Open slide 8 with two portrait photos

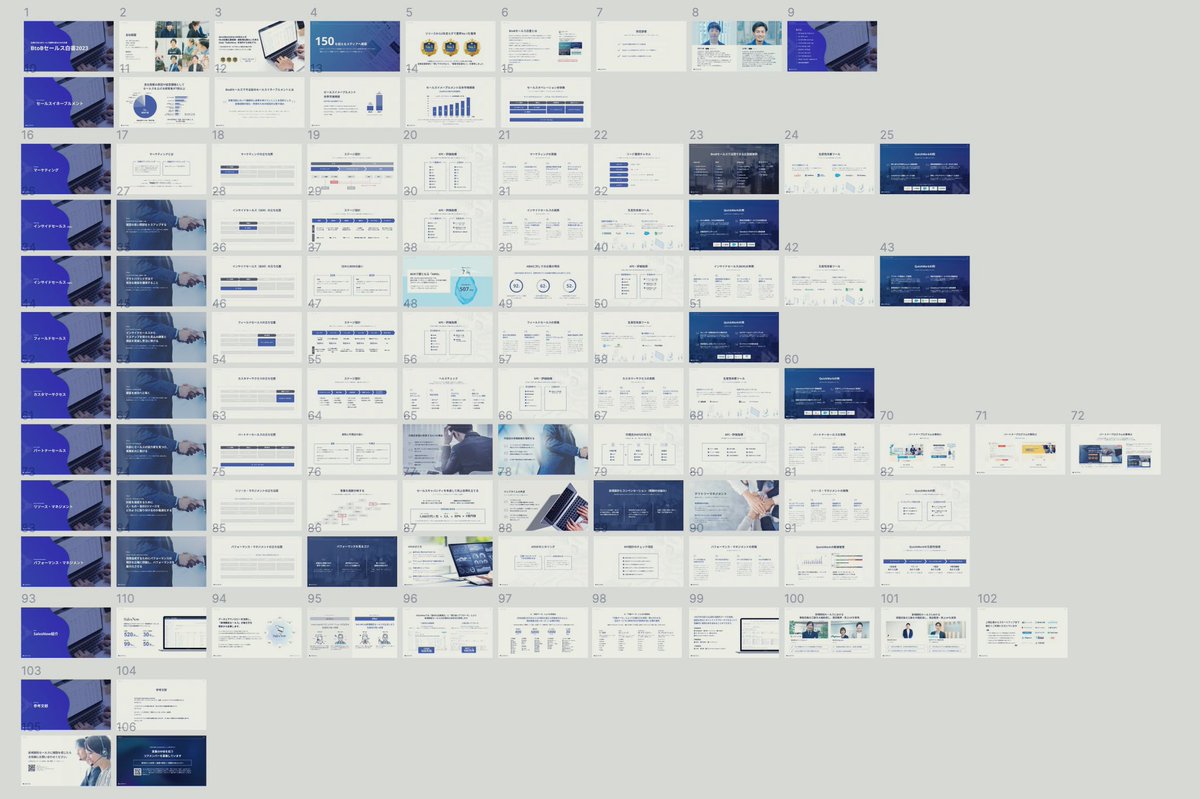click(736, 46)
